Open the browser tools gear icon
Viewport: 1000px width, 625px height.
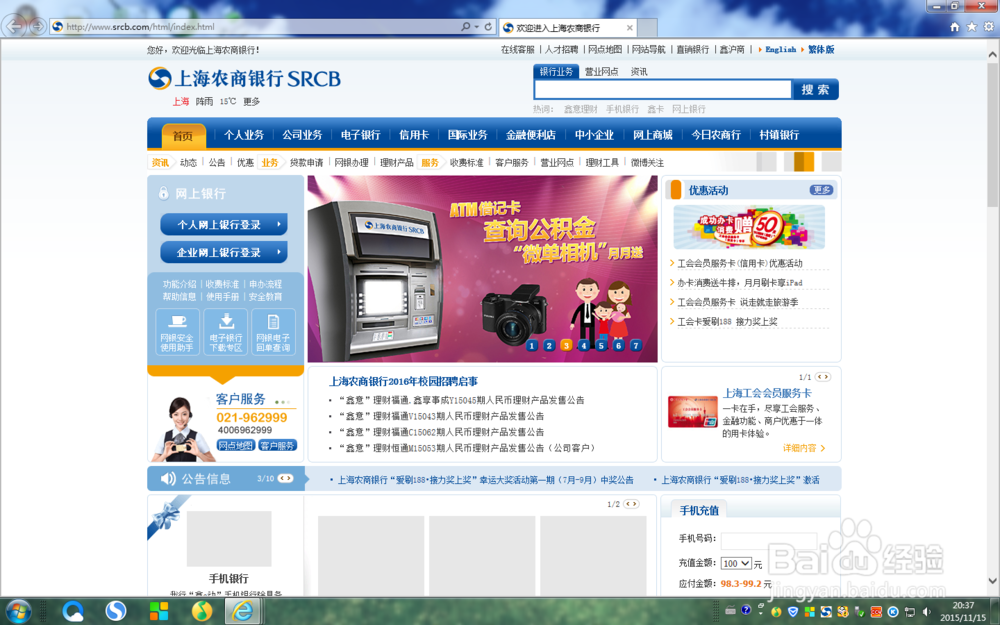click(989, 27)
